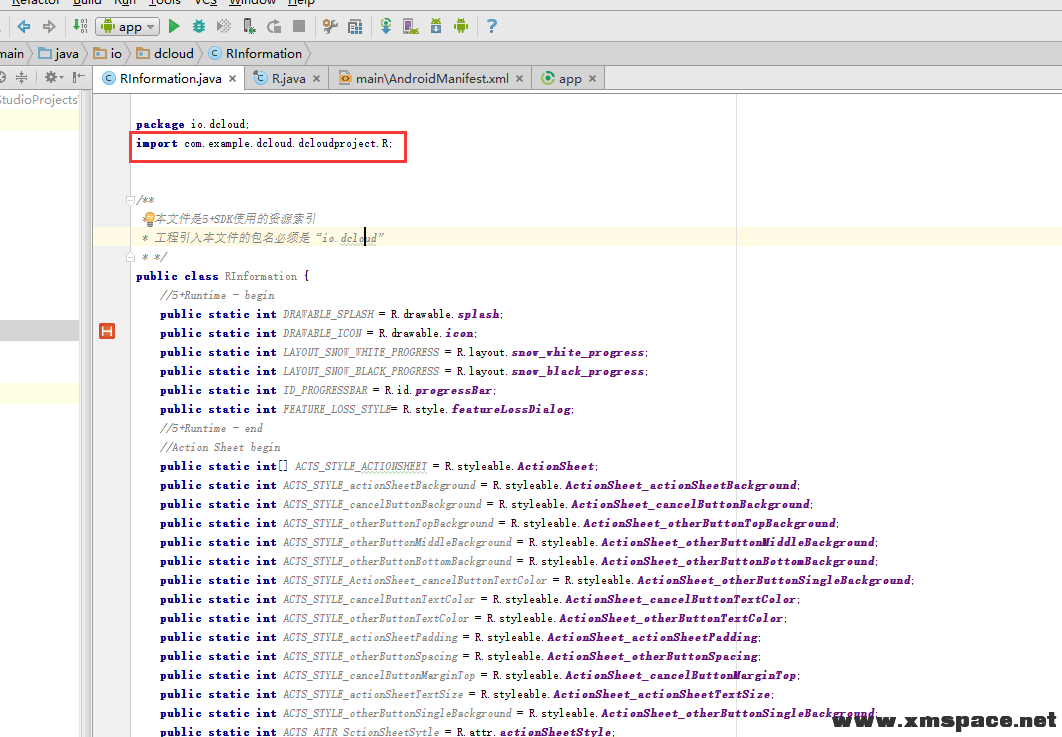1062x737 pixels.
Task: Open the app run configuration dropdown
Action: coord(128,26)
